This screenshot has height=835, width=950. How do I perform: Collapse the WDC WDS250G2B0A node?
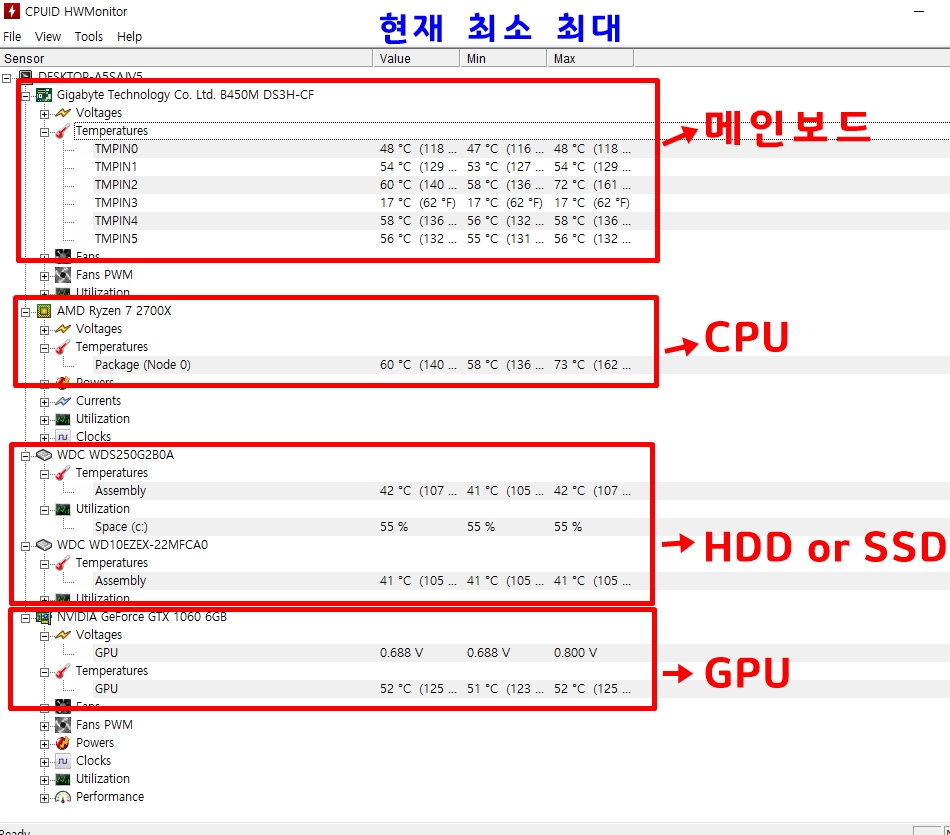pos(25,456)
